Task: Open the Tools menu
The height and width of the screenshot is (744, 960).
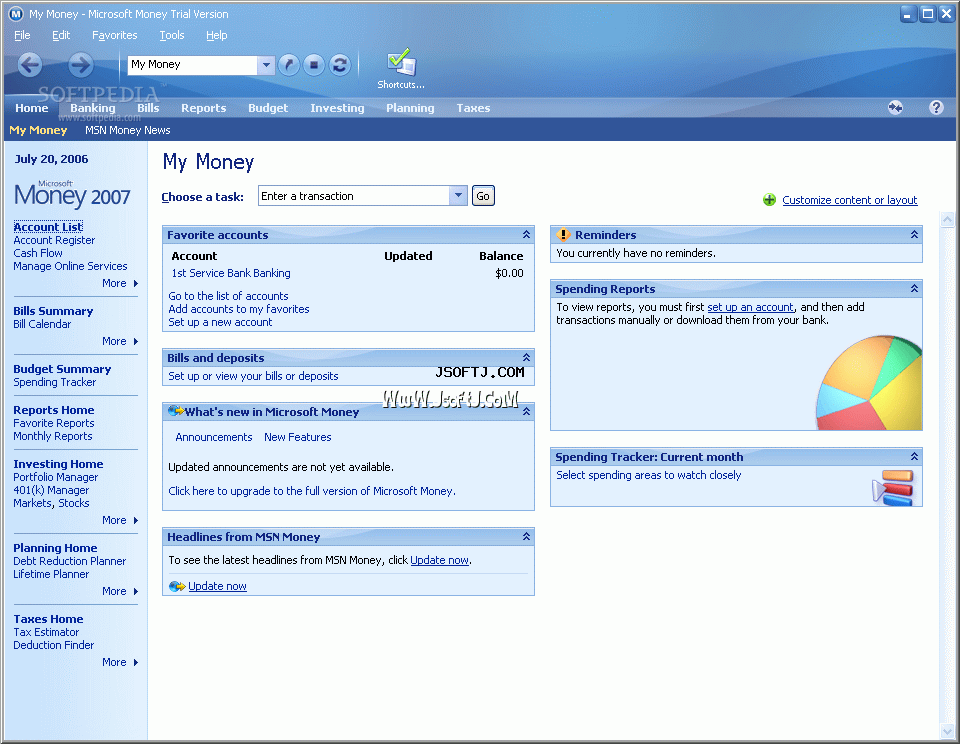Action: pyautogui.click(x=171, y=35)
